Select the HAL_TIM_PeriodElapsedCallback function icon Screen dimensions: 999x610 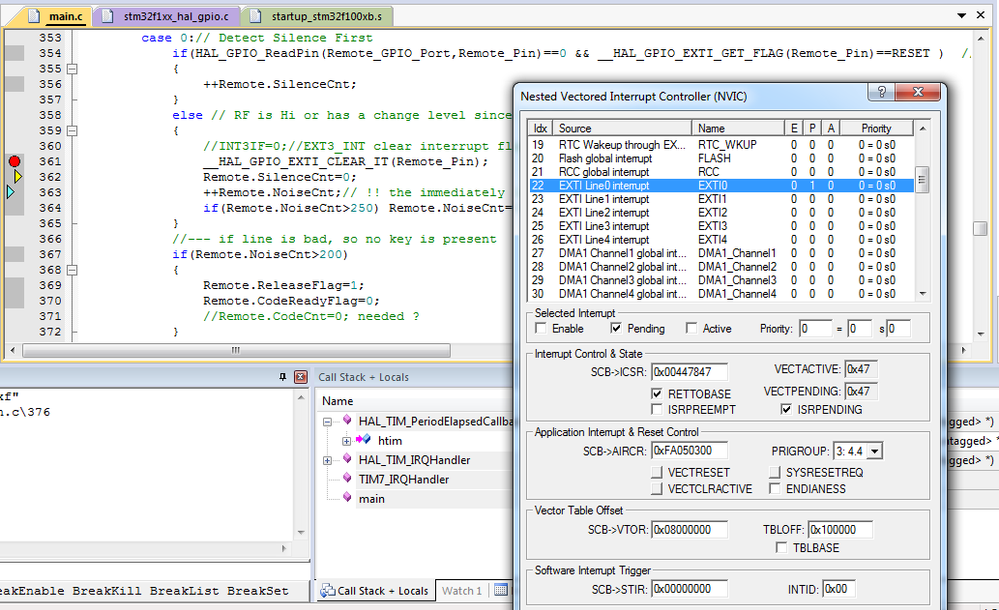click(x=347, y=419)
